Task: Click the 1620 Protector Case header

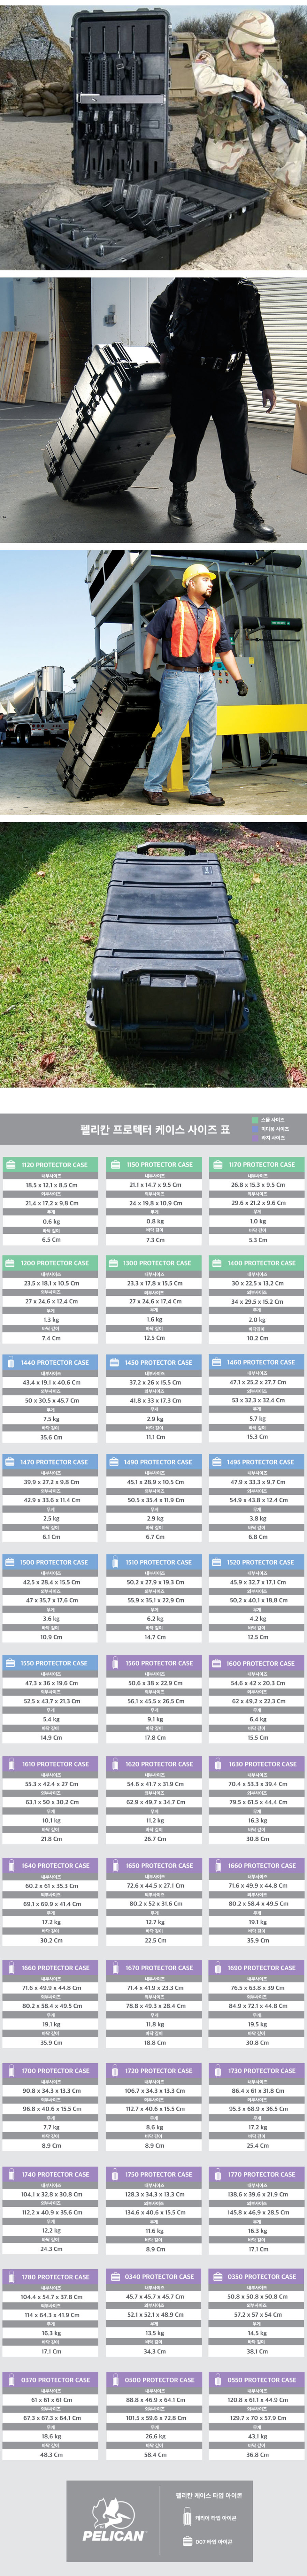Action: 154,1764
